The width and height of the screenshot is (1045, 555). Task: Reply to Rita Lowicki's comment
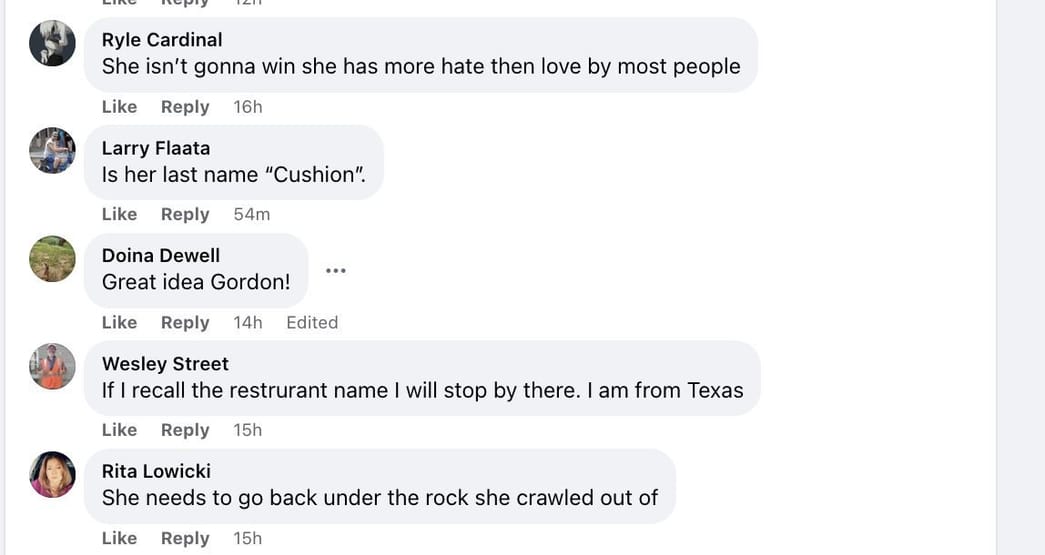(x=185, y=538)
